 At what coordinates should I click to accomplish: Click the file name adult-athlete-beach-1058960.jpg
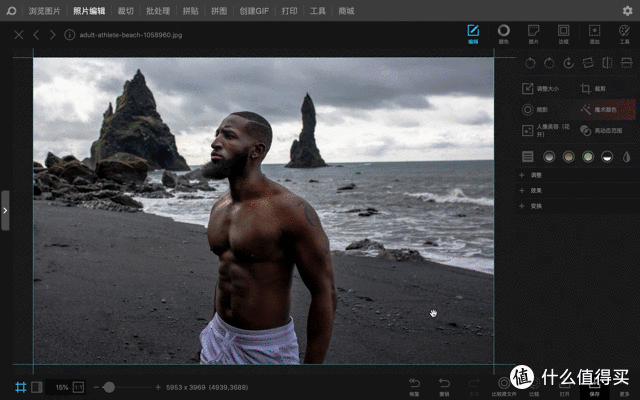click(x=131, y=35)
